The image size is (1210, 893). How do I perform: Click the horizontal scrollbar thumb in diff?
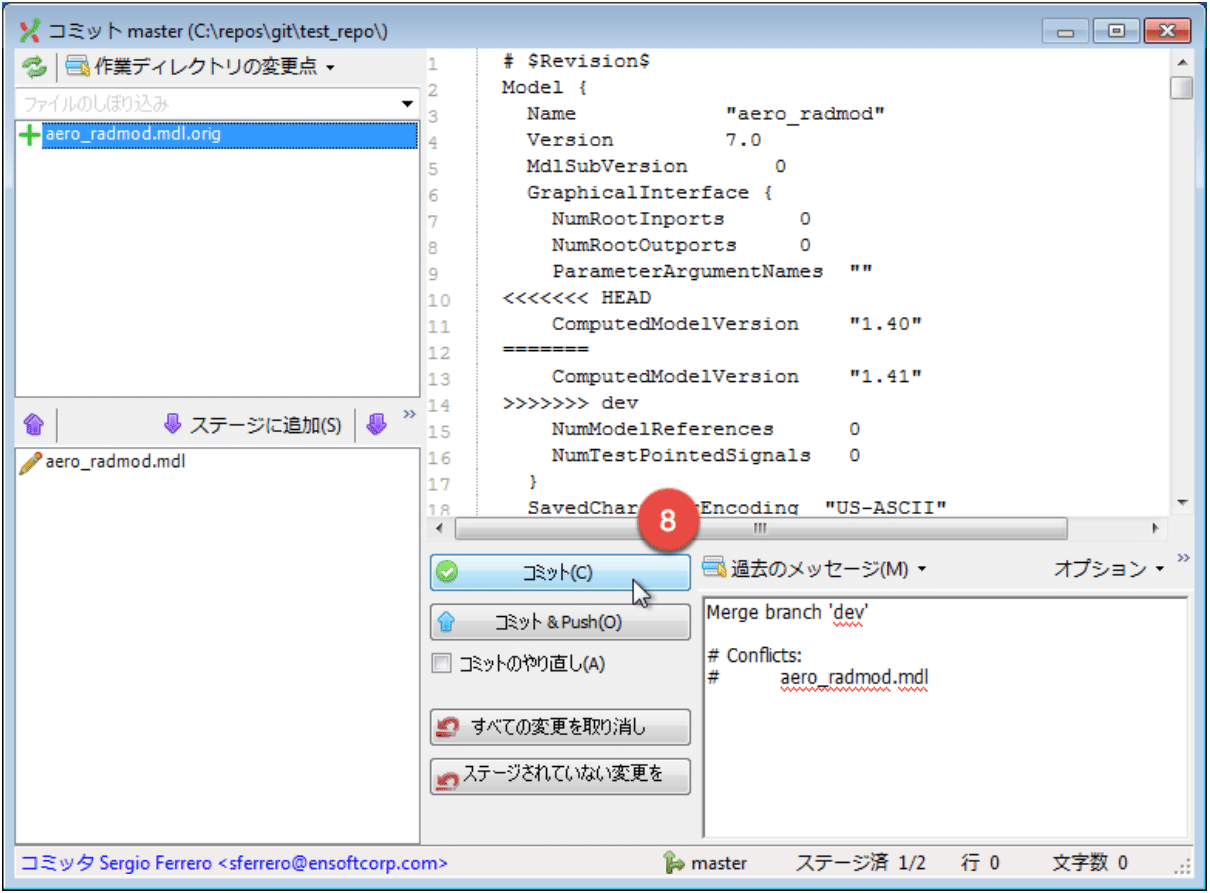coord(761,527)
